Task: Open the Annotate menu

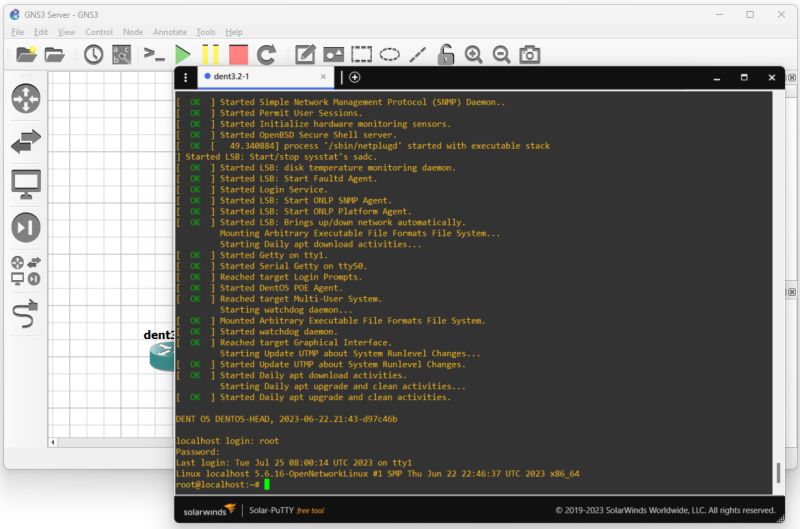Action: pyautogui.click(x=170, y=32)
